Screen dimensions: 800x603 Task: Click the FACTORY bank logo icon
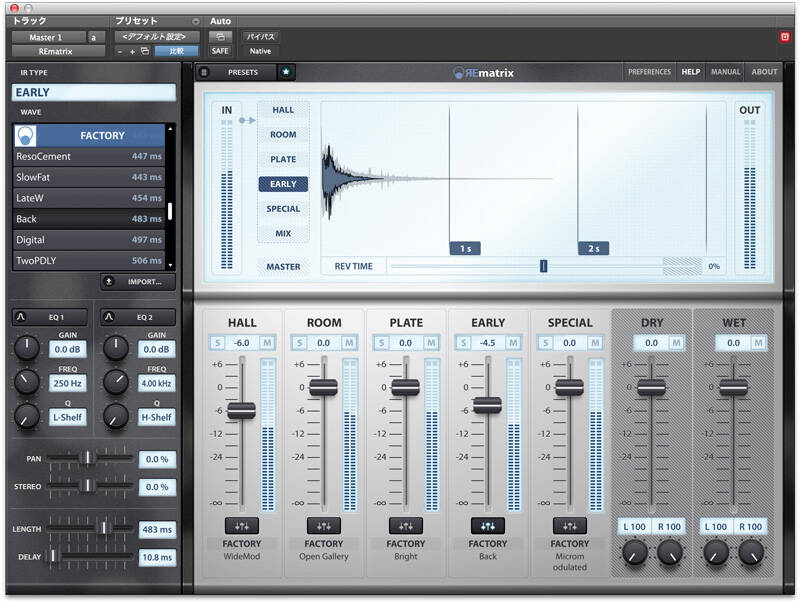[26, 136]
